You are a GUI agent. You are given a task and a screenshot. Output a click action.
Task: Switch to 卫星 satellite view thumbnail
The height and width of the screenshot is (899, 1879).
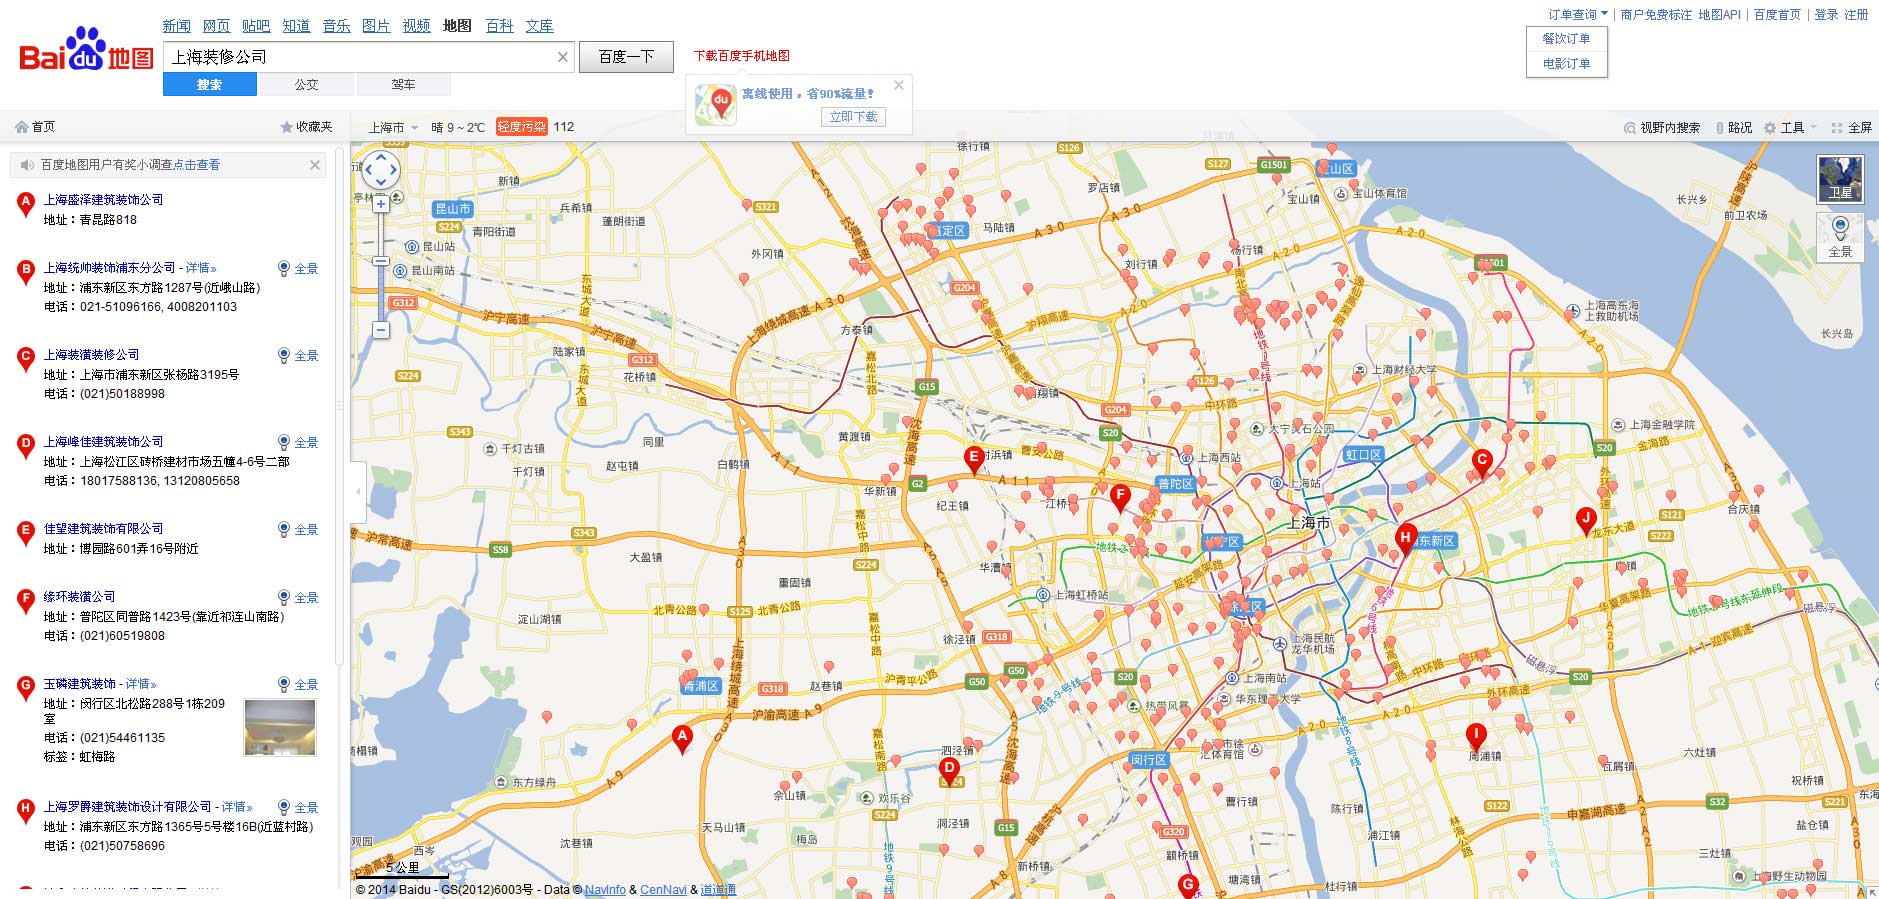1840,179
